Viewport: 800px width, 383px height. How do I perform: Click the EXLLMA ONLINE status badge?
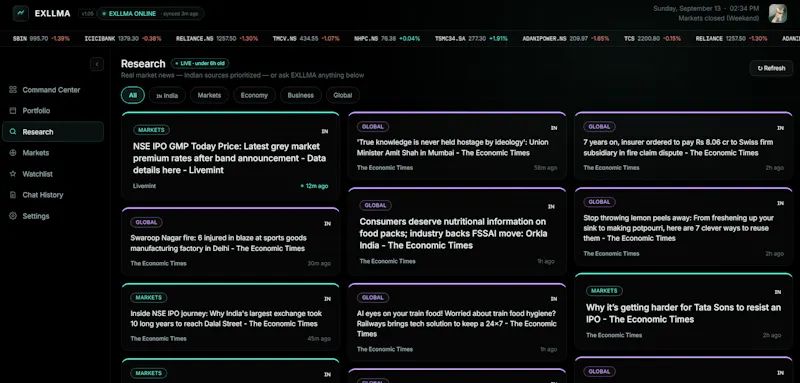coord(150,14)
